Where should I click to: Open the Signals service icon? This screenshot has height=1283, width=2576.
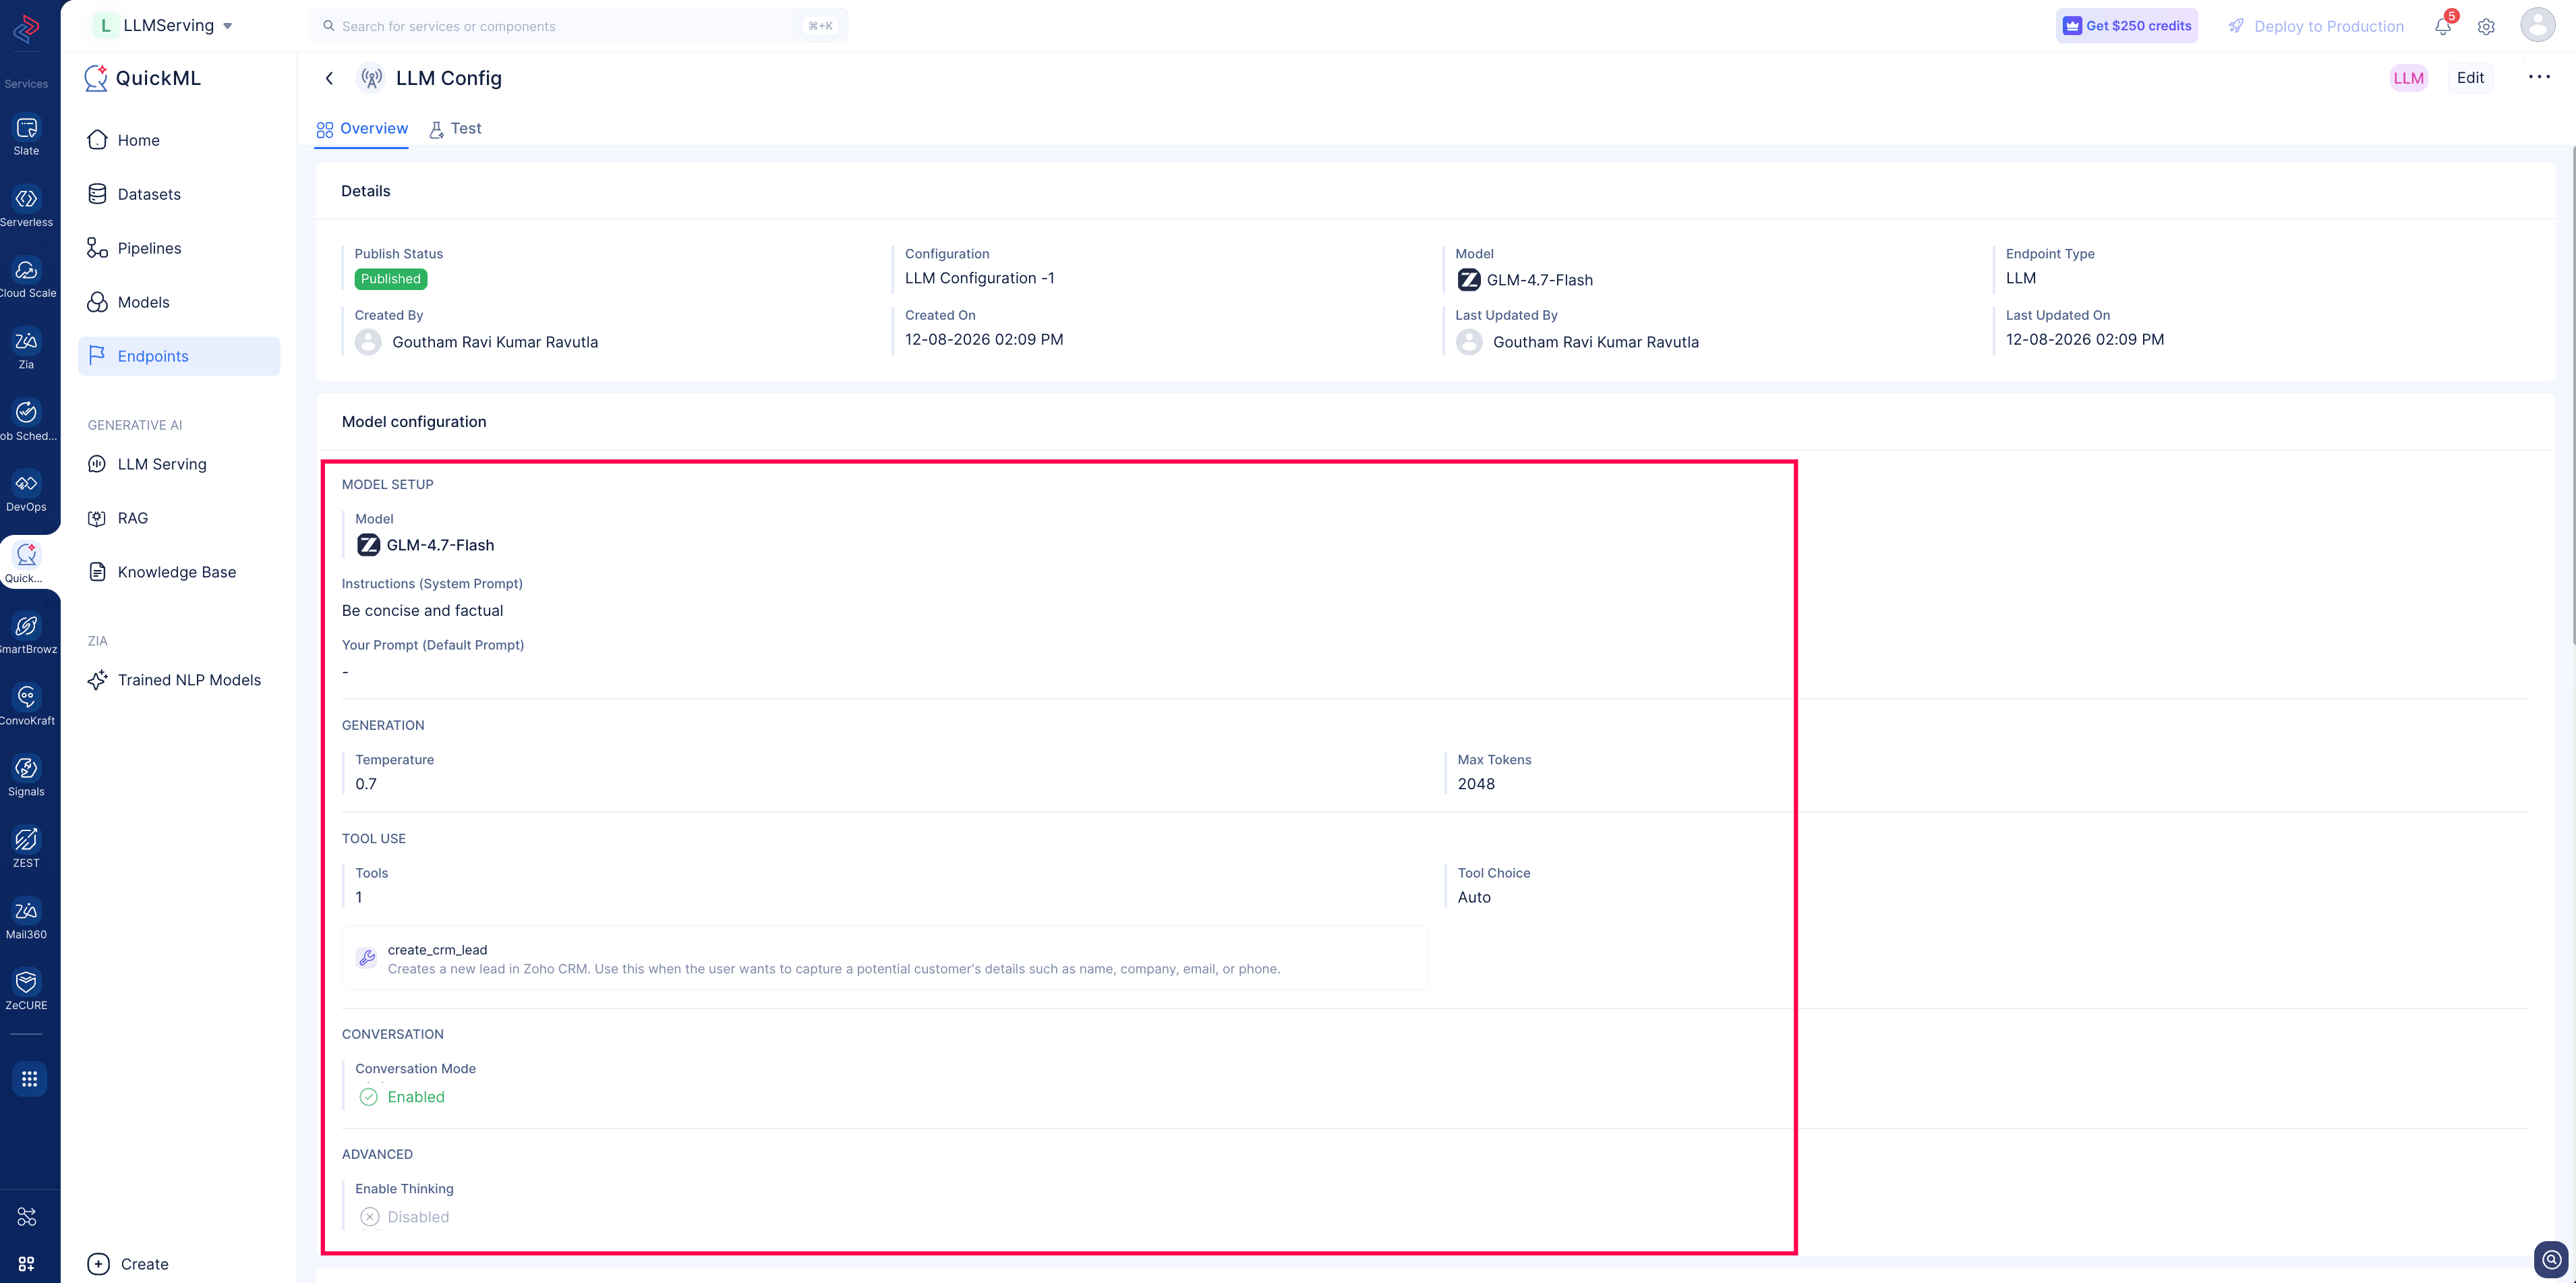coord(27,768)
